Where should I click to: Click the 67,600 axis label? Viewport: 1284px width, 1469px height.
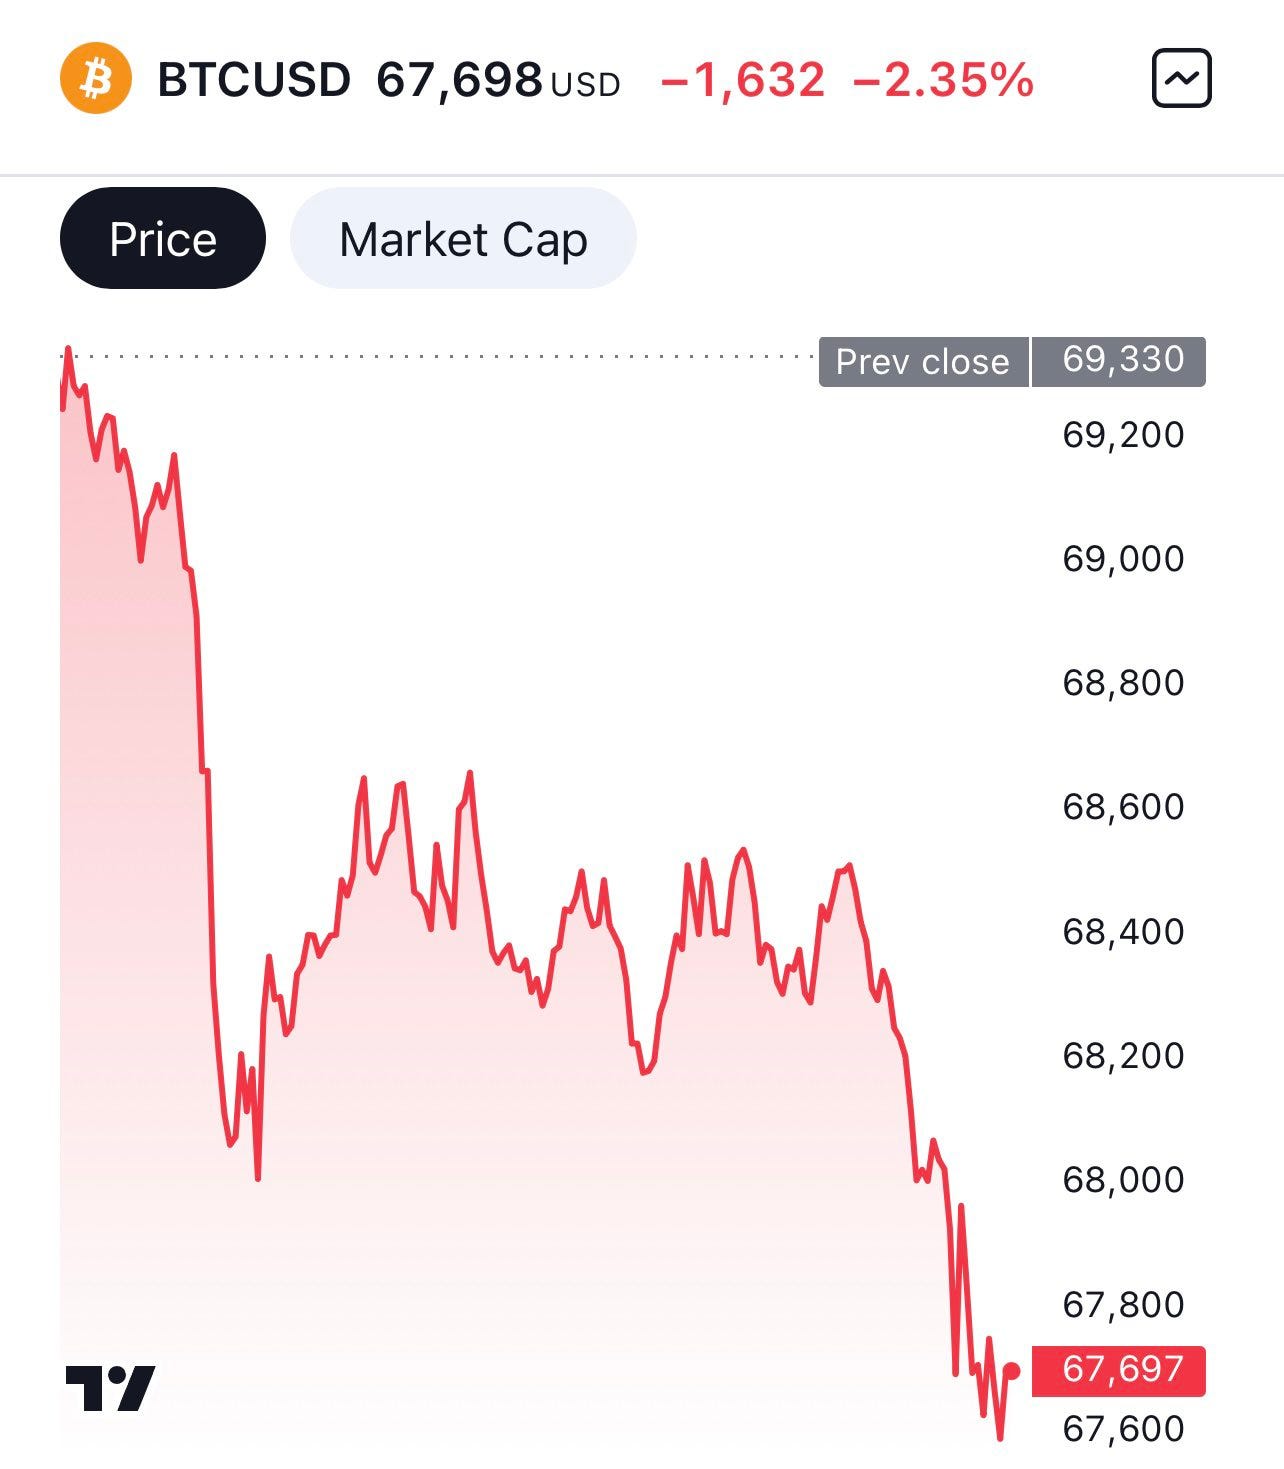click(x=1123, y=1429)
